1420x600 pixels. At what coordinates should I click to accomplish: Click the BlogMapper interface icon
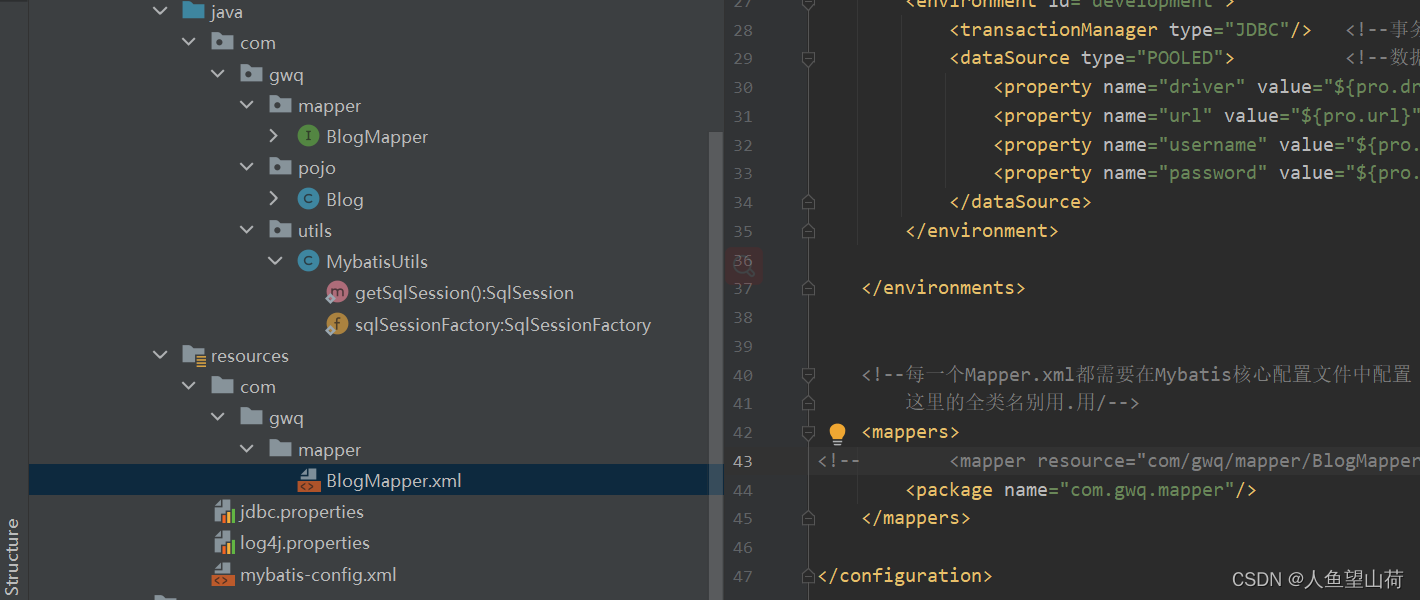309,136
